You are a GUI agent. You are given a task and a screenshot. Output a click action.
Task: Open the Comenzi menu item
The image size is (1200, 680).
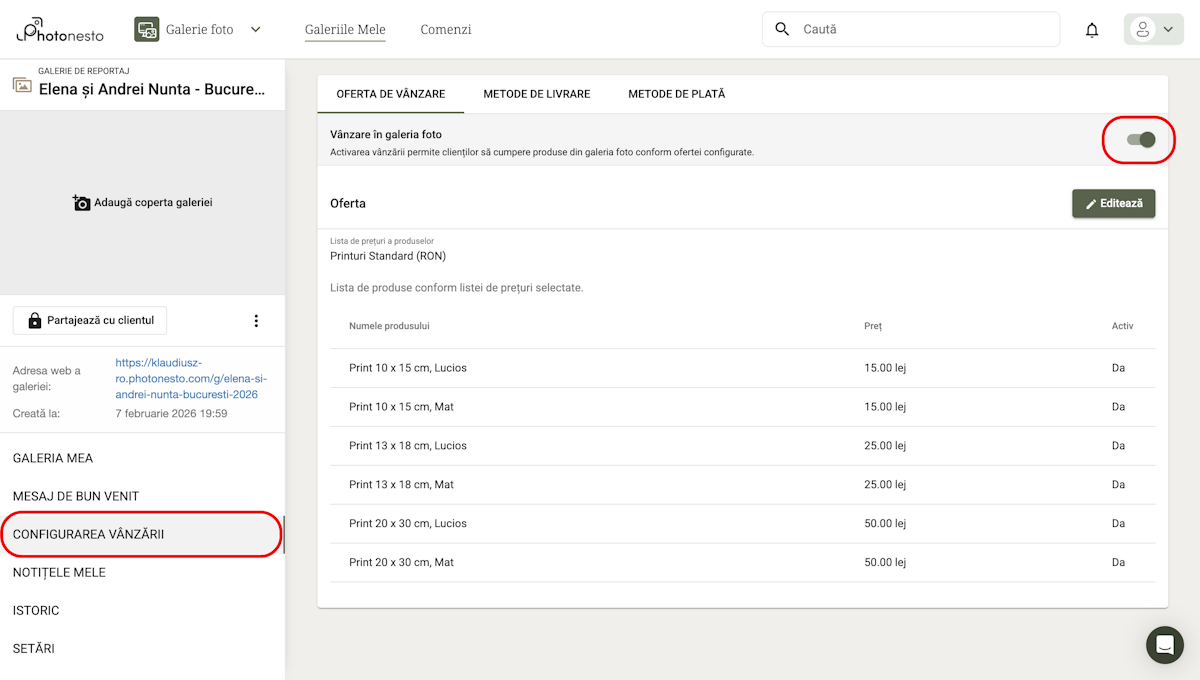[x=446, y=30]
